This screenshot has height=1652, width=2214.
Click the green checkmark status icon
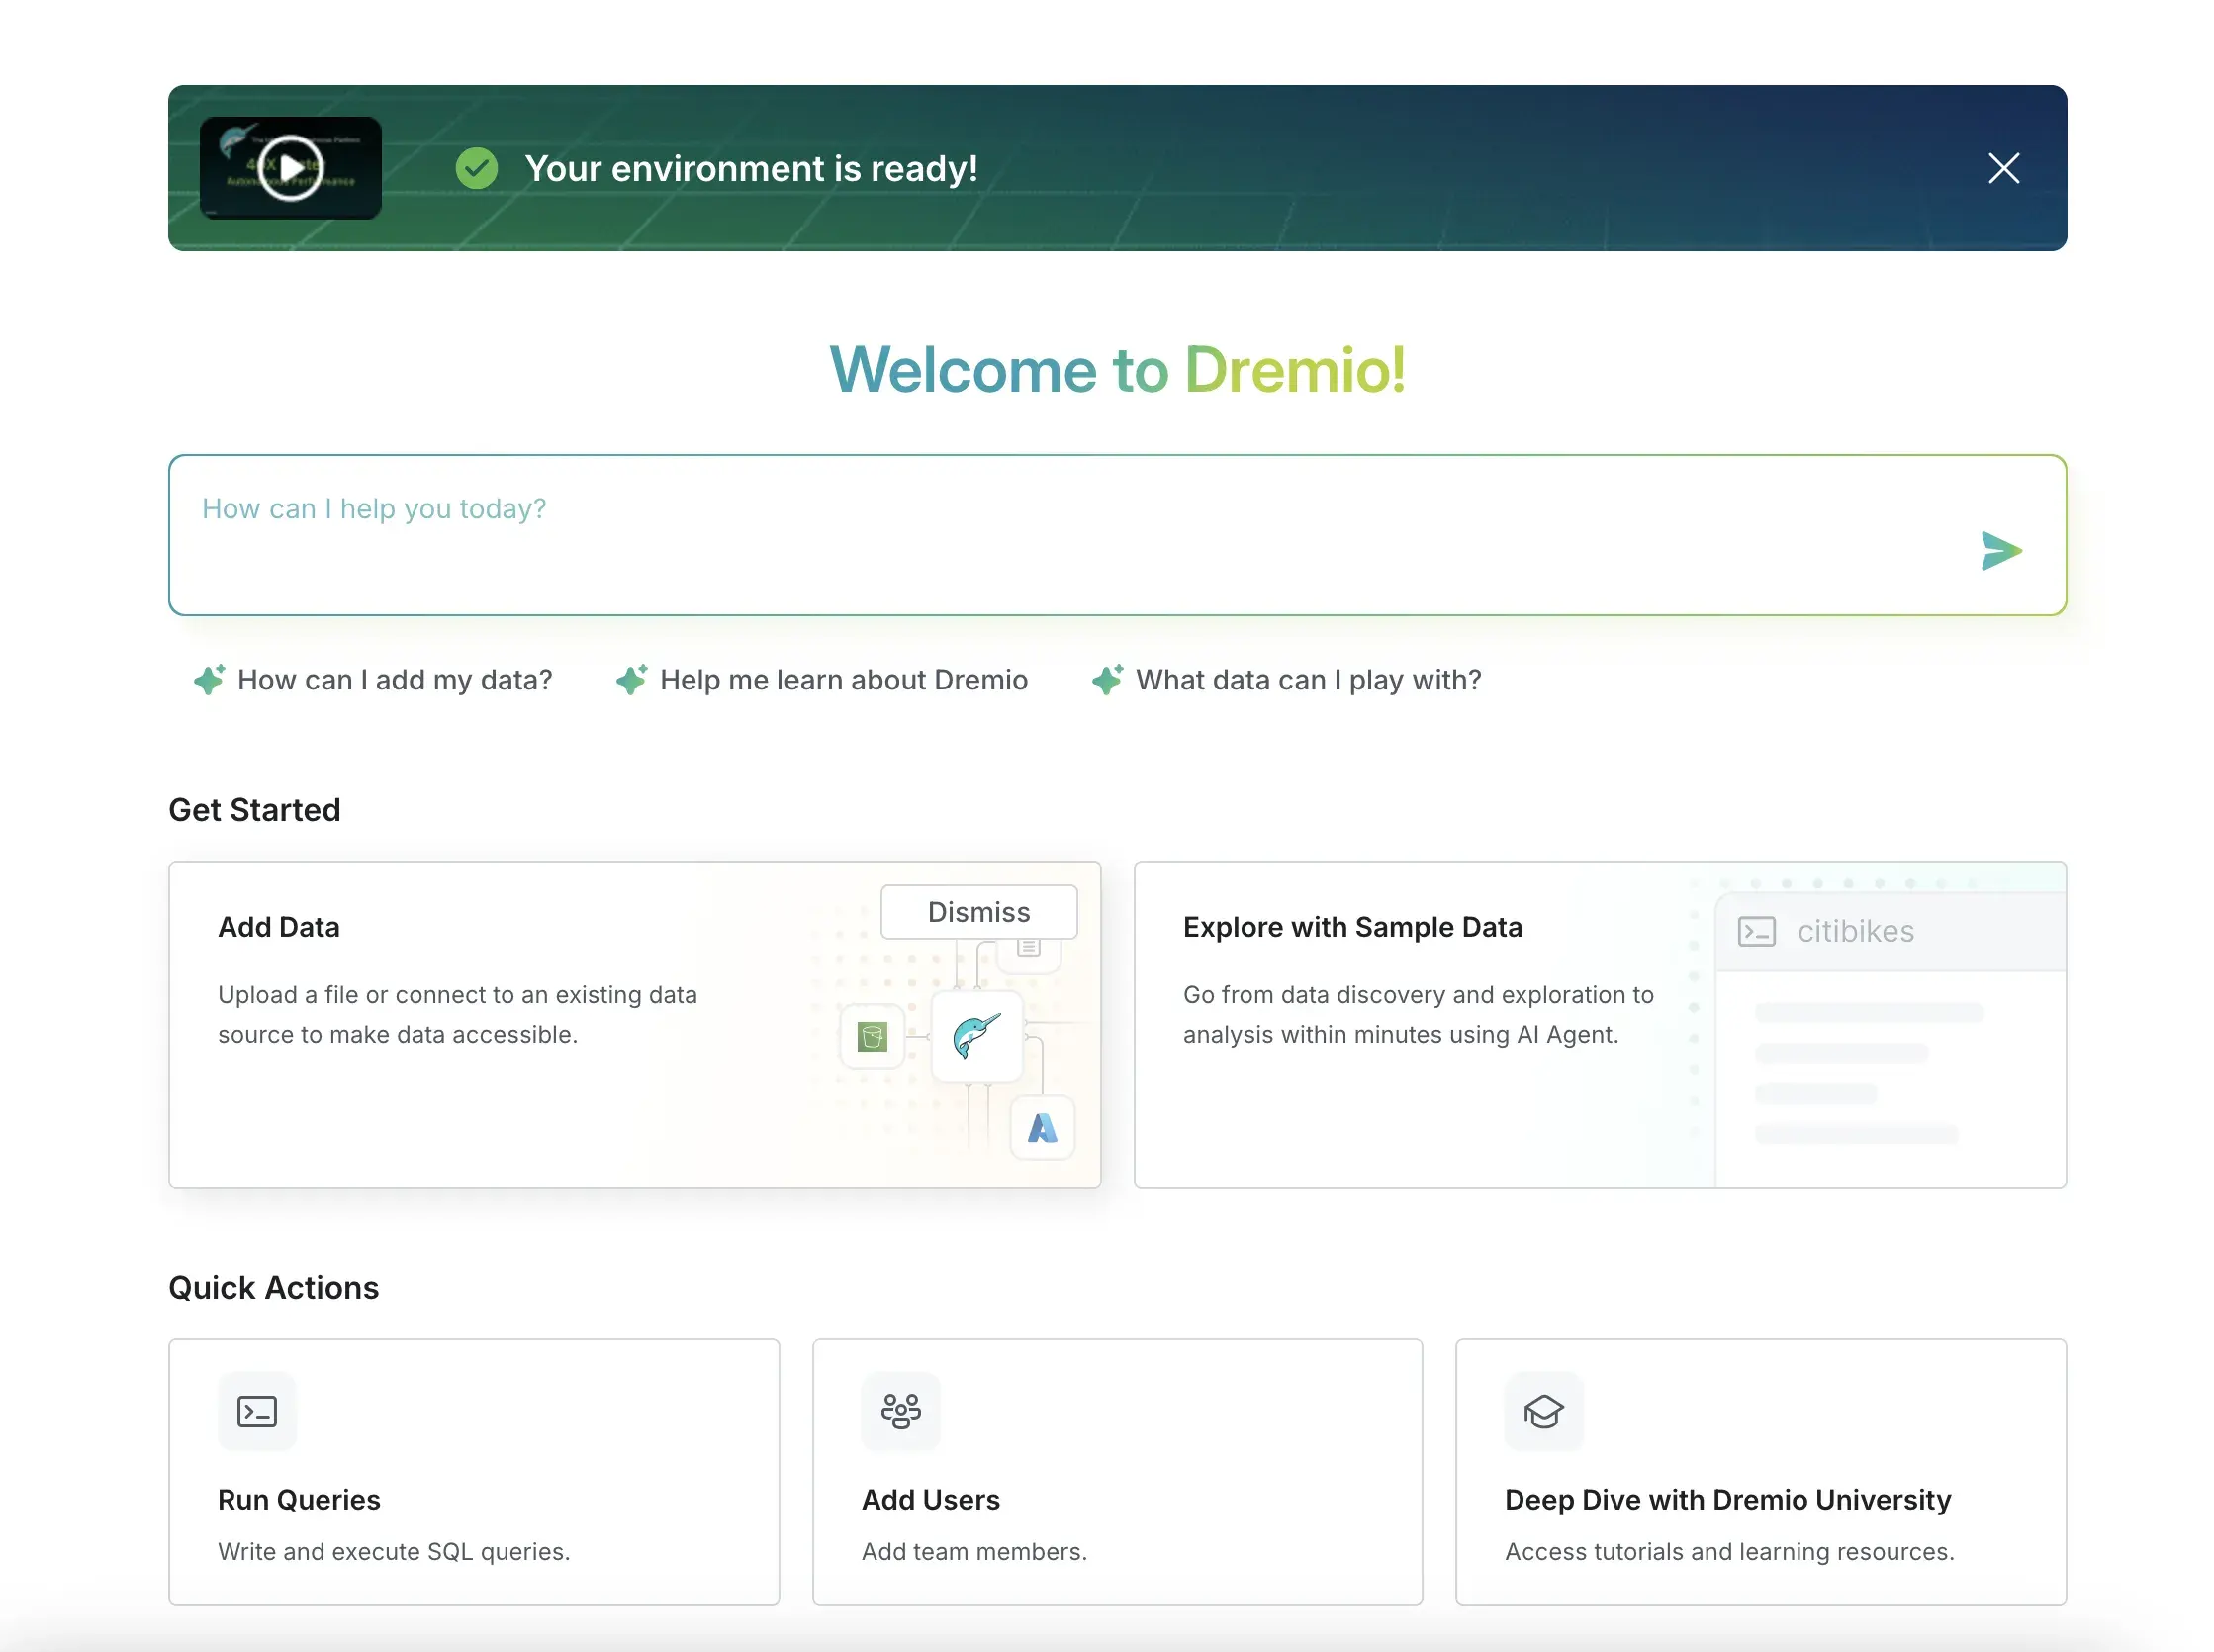(x=477, y=168)
